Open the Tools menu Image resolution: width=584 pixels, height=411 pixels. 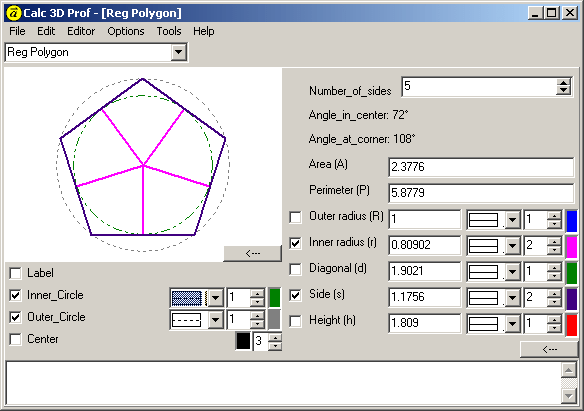pyautogui.click(x=169, y=31)
